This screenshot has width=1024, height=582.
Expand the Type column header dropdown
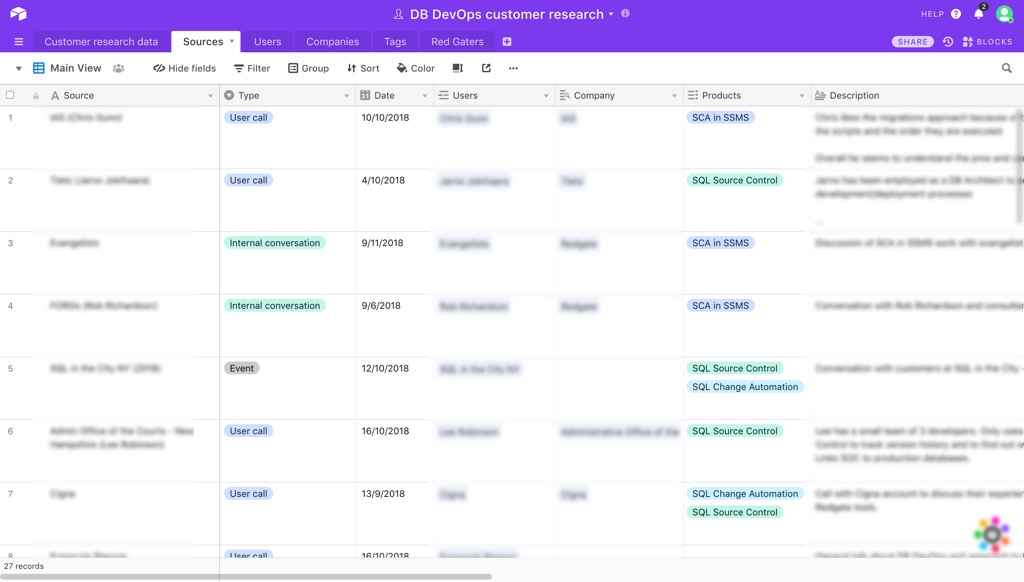(x=347, y=96)
